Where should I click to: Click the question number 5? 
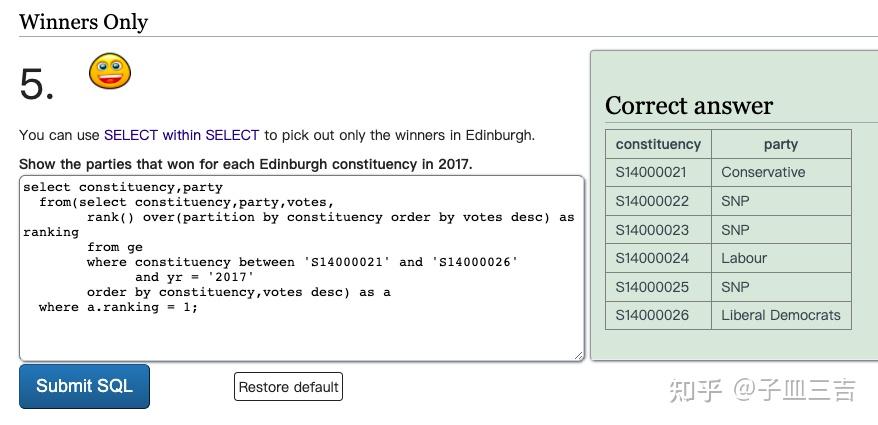coord(36,85)
